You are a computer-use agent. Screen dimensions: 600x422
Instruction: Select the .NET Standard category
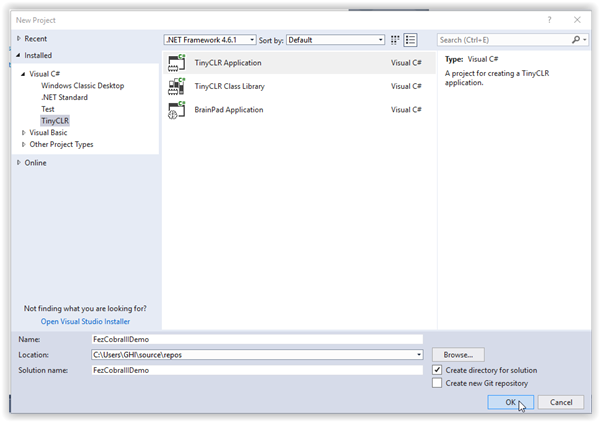(65, 97)
